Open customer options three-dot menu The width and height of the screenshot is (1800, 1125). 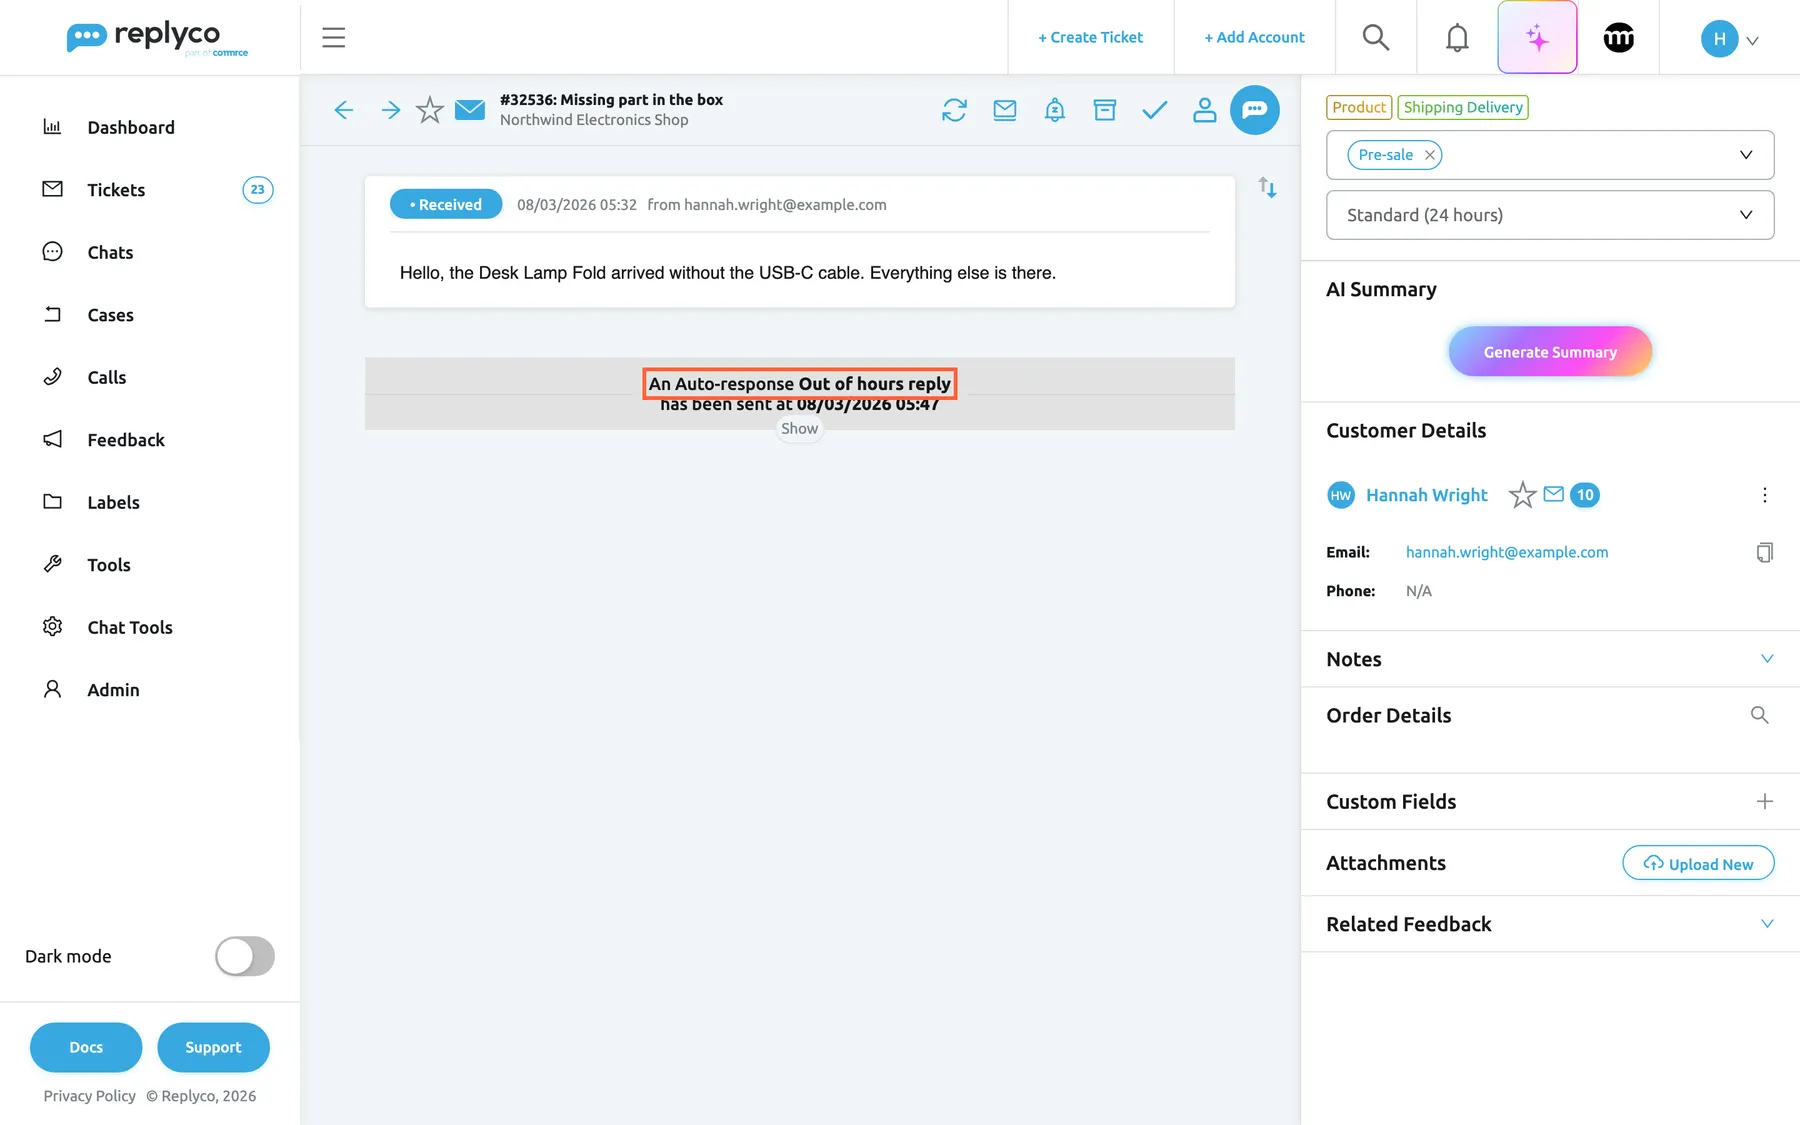pyautogui.click(x=1764, y=495)
